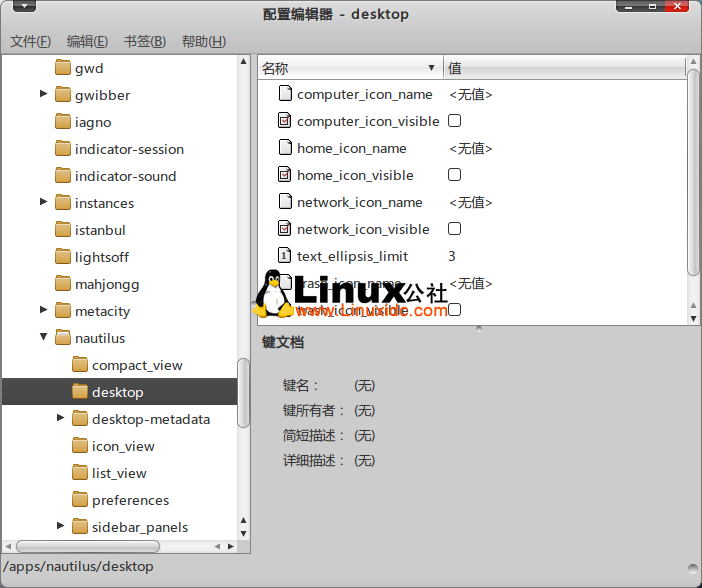The width and height of the screenshot is (702, 588).
Task: Click the list_view folder icon
Action: (x=80, y=473)
